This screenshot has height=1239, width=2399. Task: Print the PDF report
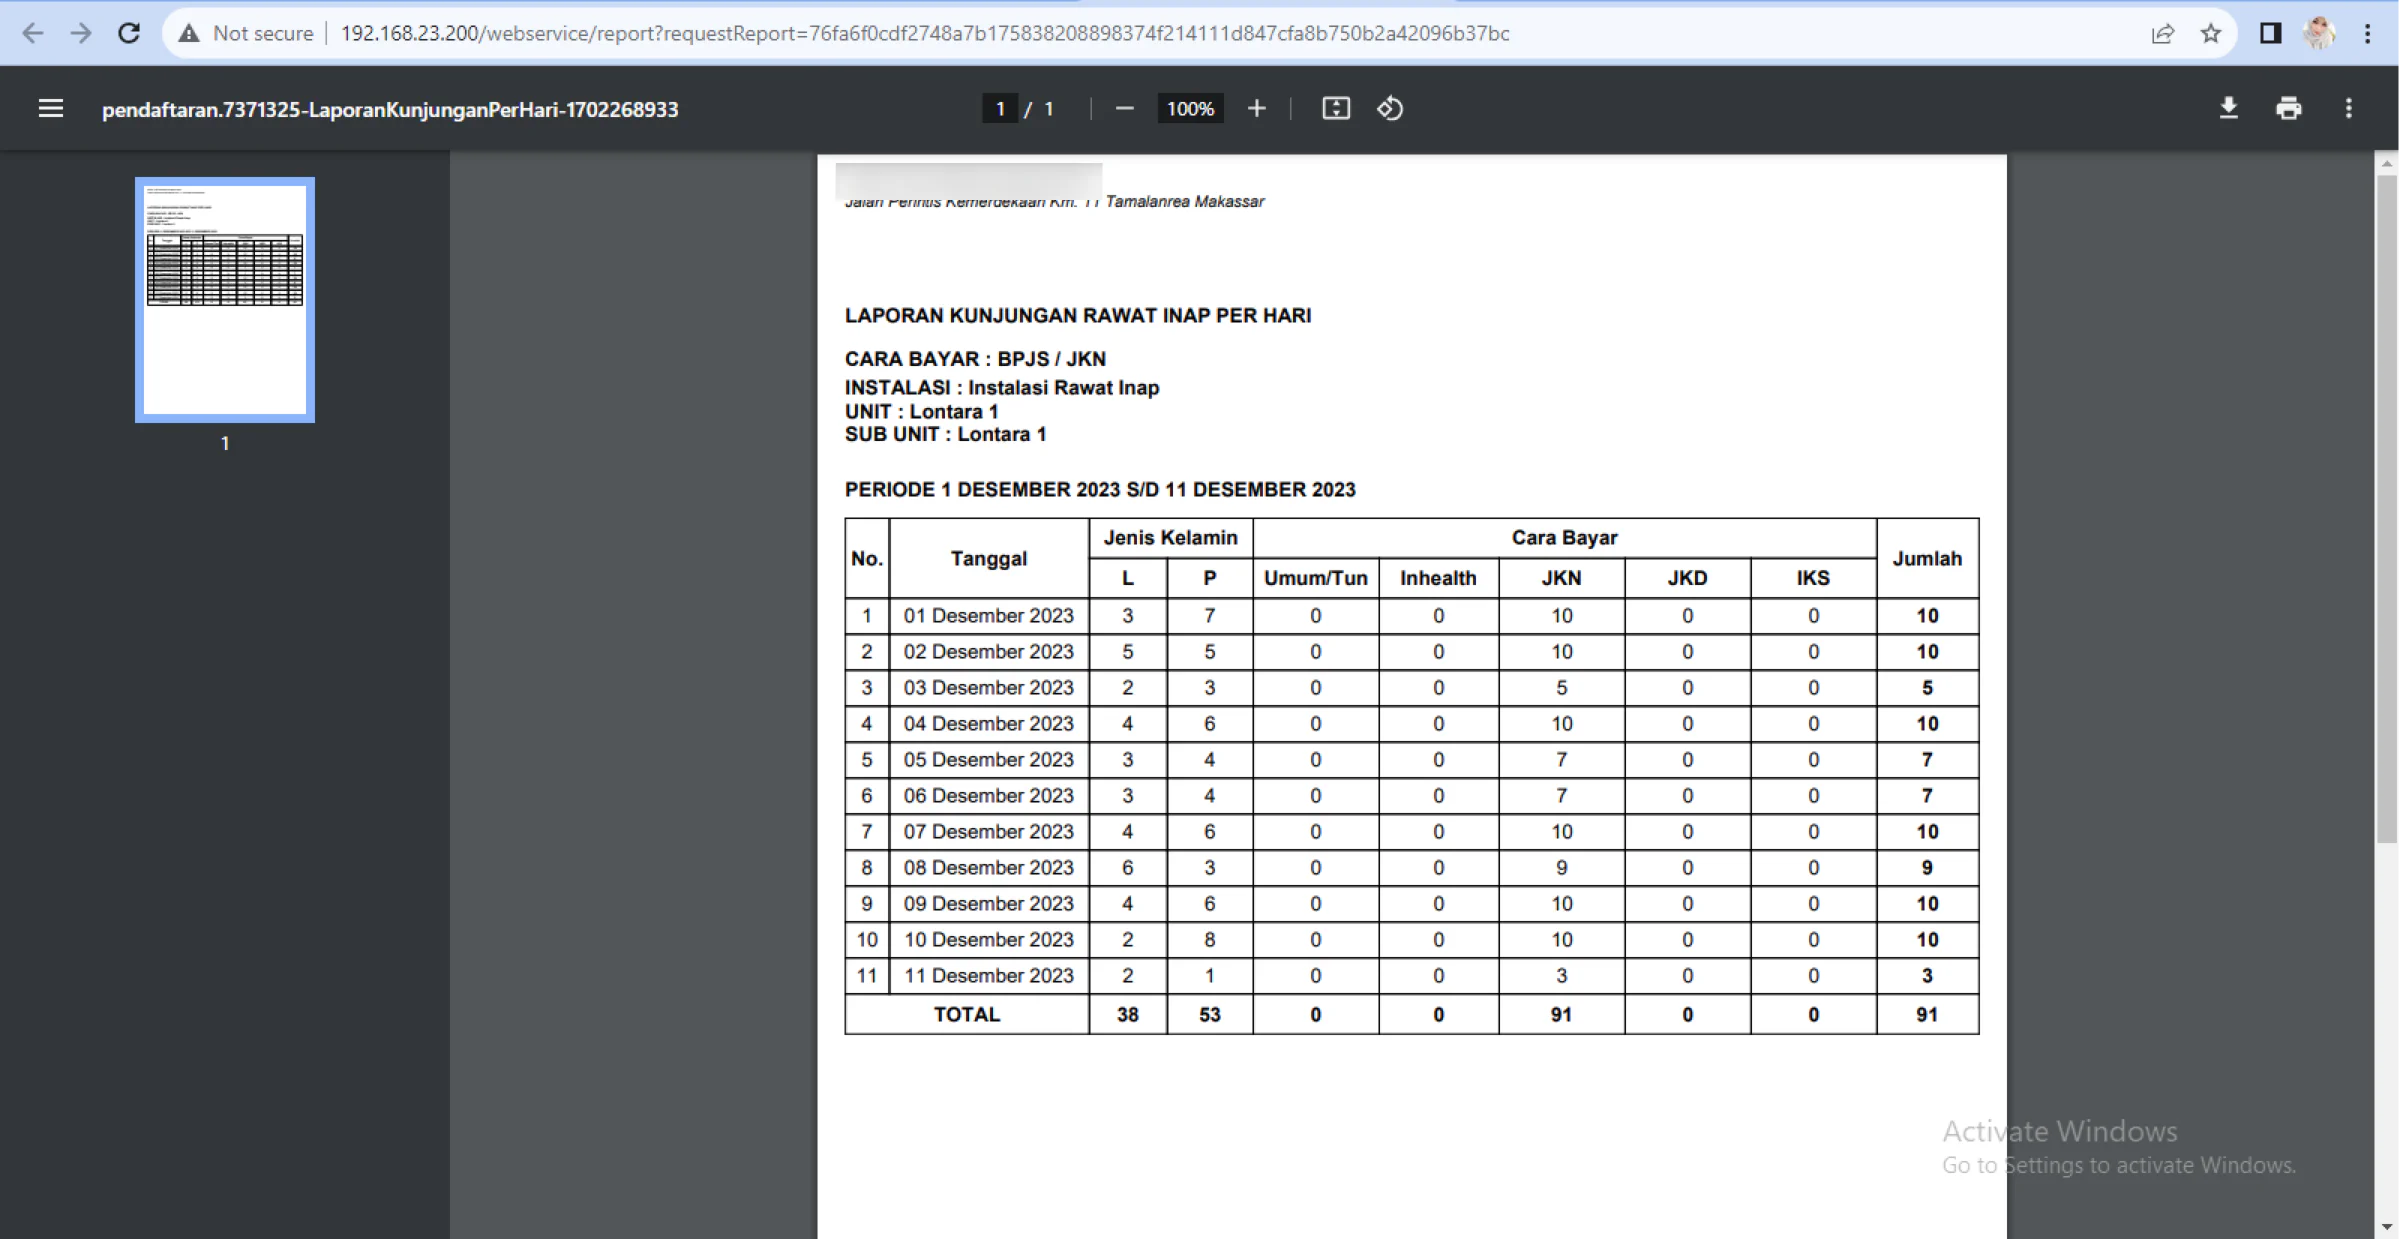point(2288,109)
